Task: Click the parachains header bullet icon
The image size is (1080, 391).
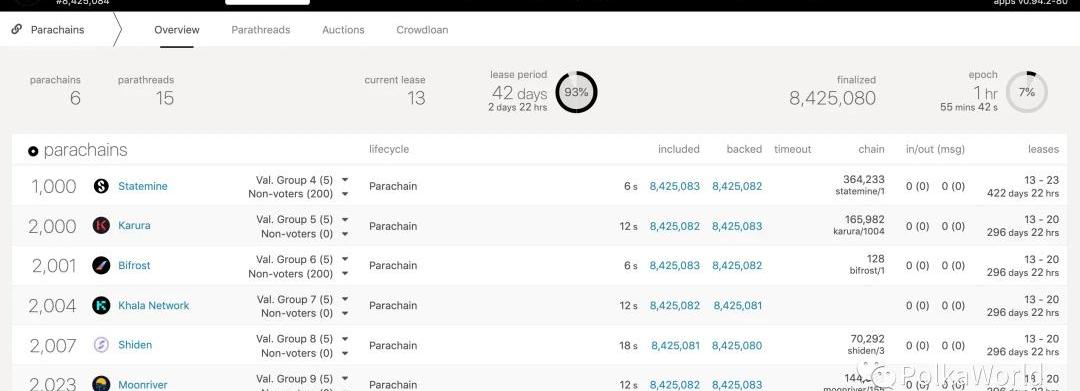Action: [33, 151]
